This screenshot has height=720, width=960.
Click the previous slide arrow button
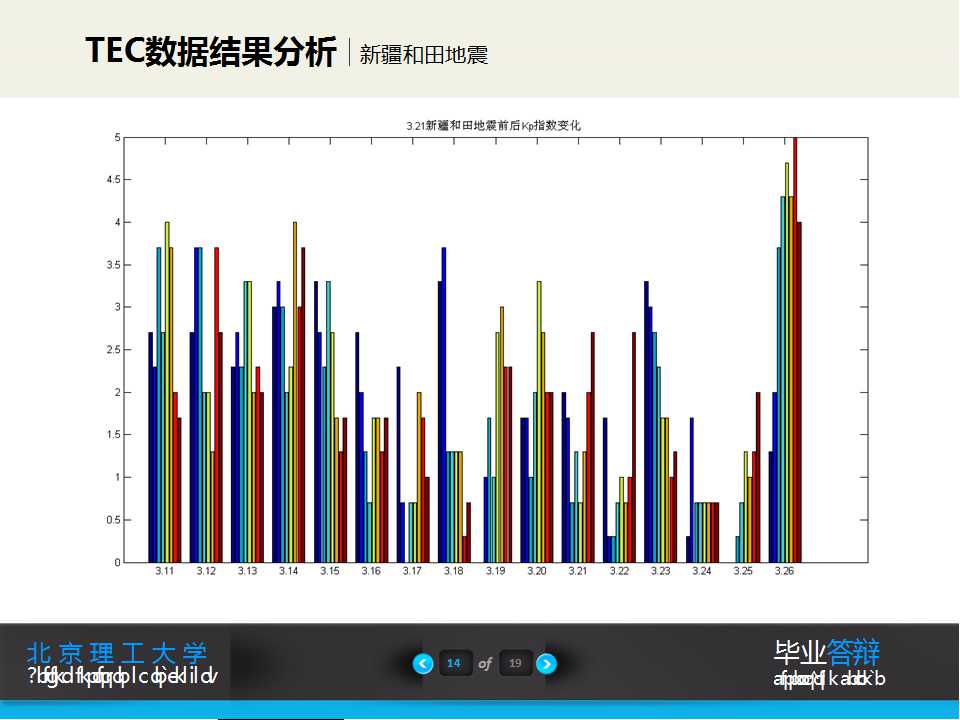[x=422, y=663]
